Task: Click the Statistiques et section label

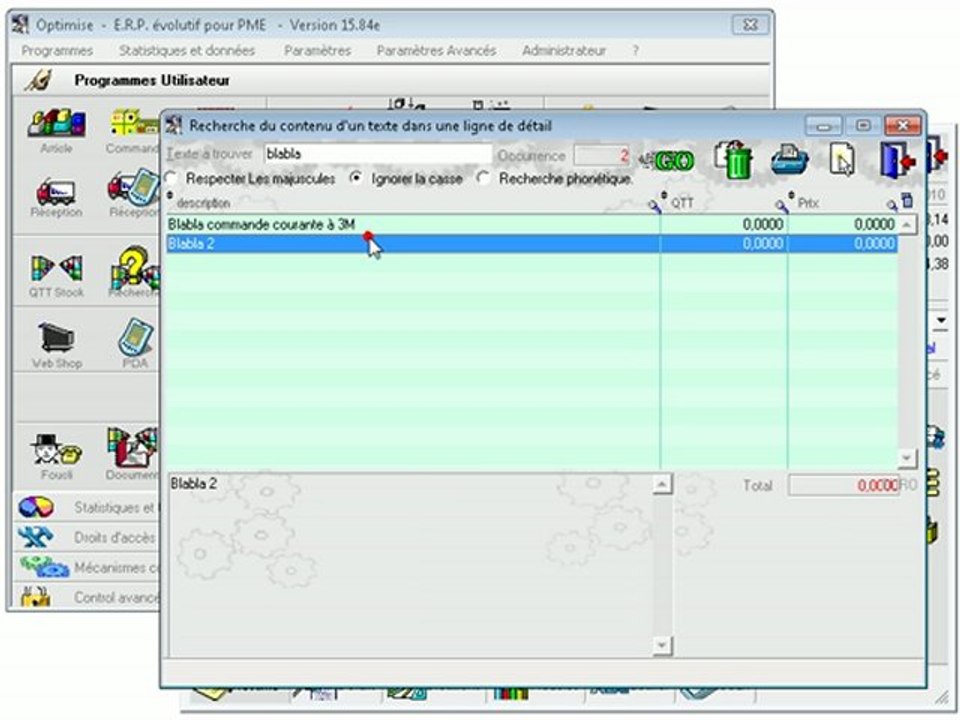Action: 114,508
